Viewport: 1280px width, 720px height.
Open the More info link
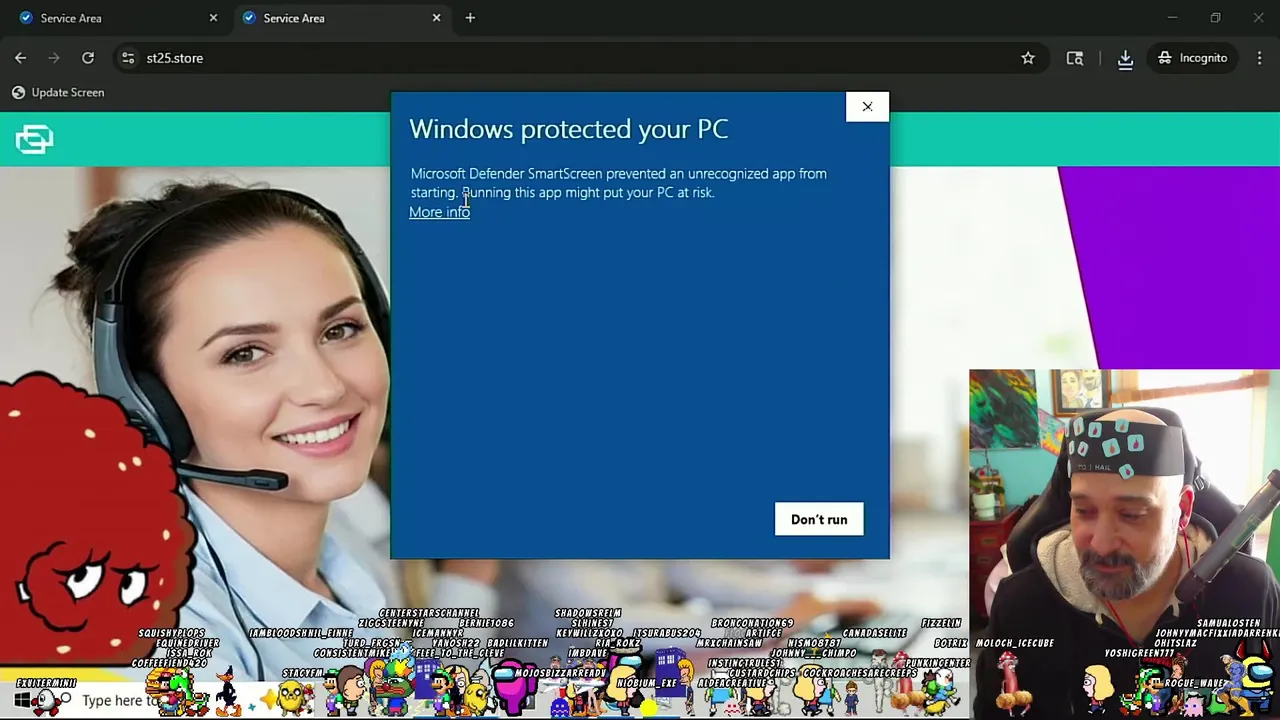pyautogui.click(x=439, y=212)
